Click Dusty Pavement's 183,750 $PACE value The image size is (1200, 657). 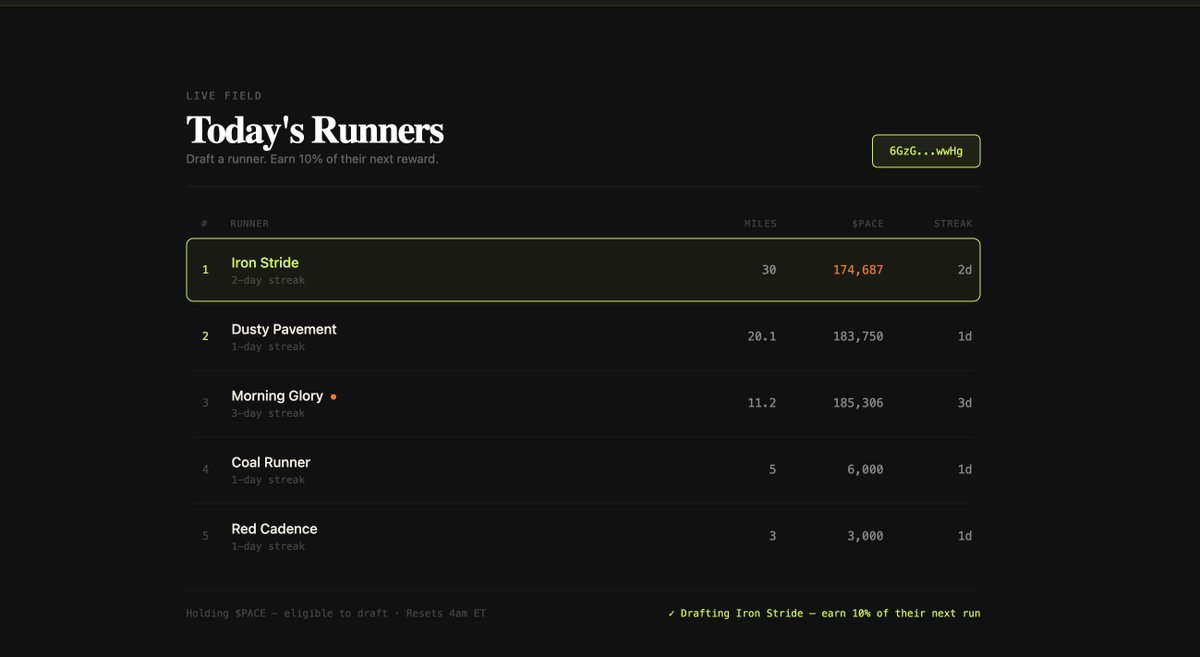click(858, 337)
